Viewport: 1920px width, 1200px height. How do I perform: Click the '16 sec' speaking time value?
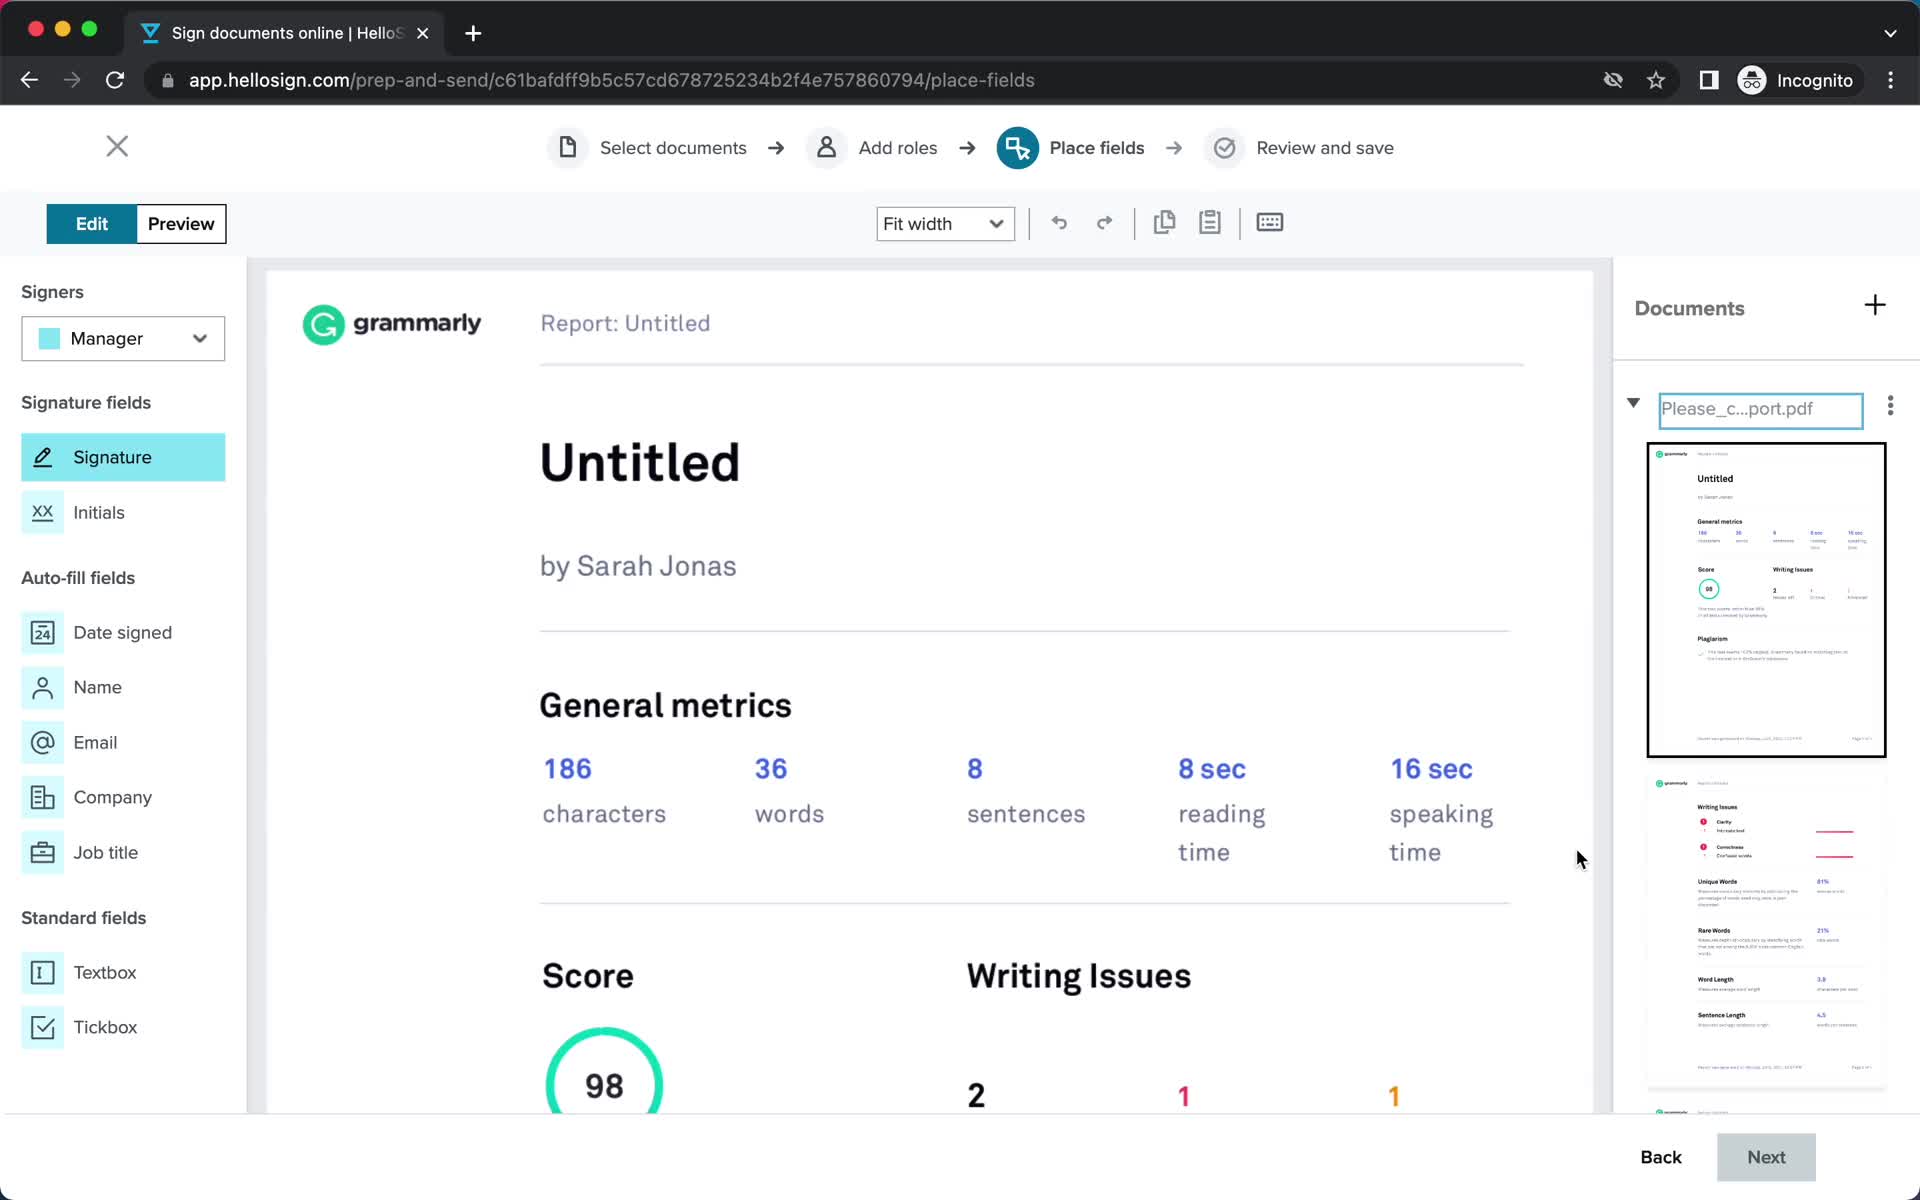click(1431, 769)
